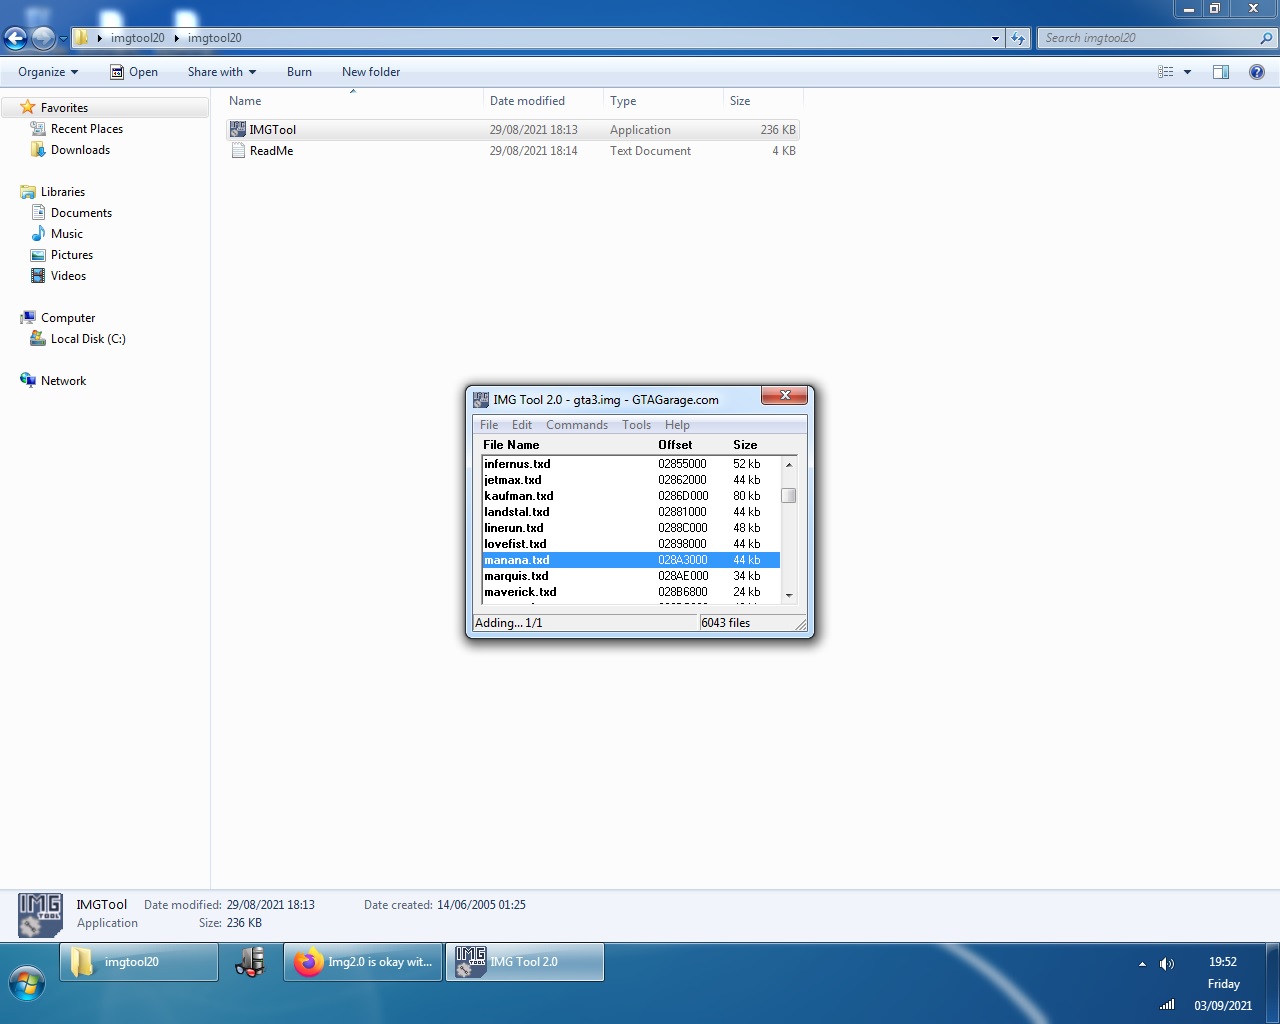Select linerun.txd in the IMG Tool list
The height and width of the screenshot is (1024, 1280).
point(630,528)
